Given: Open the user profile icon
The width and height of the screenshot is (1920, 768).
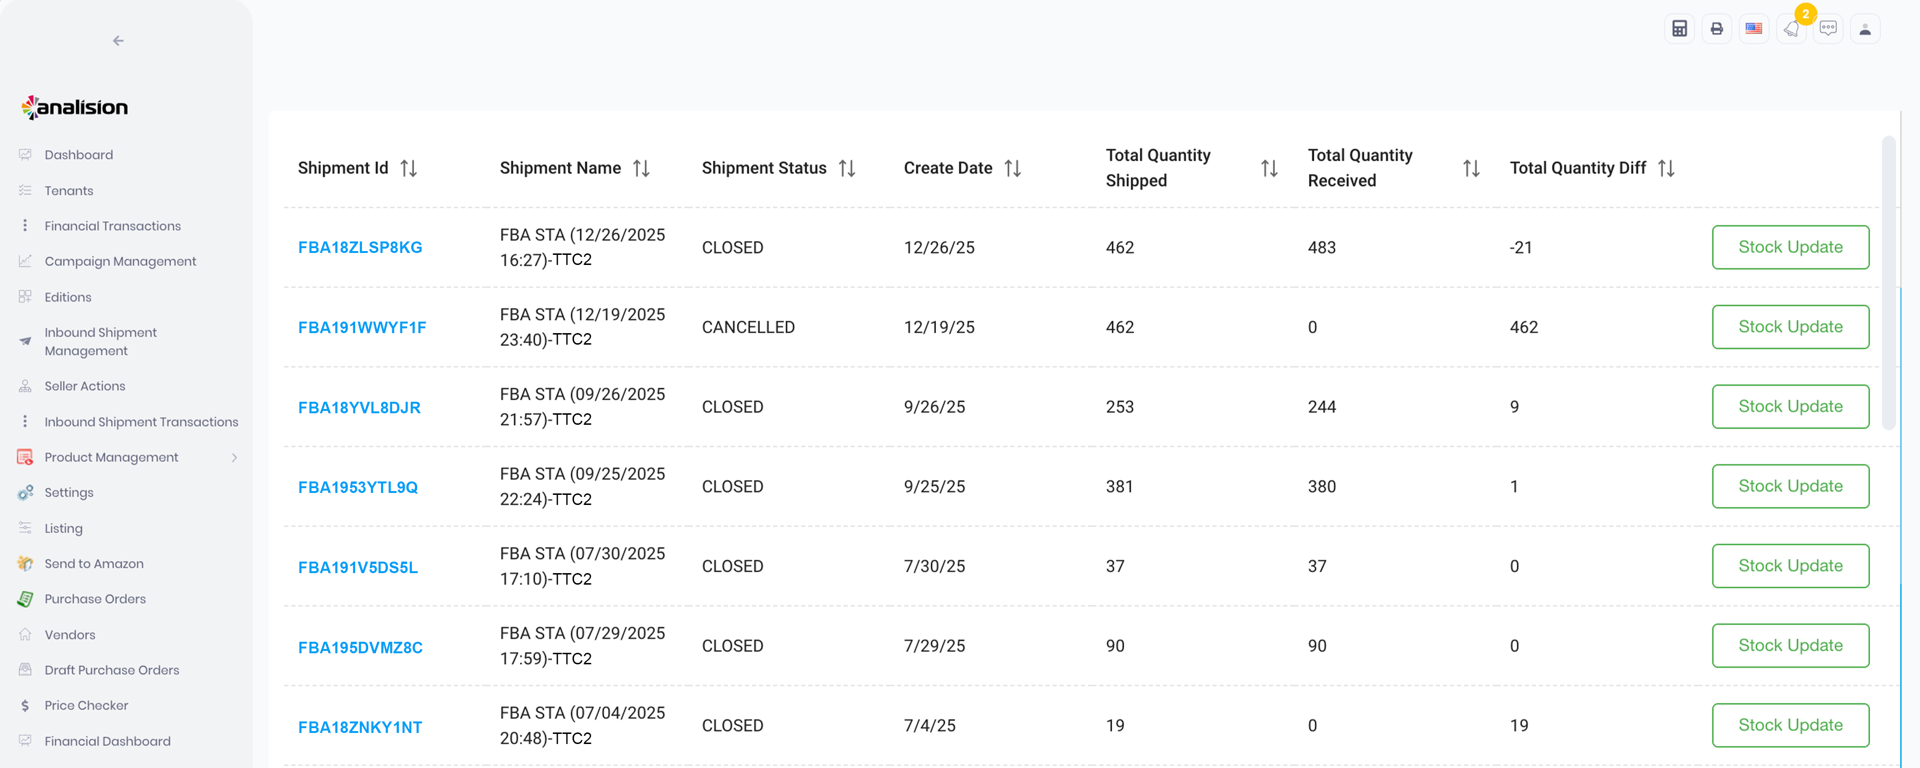Looking at the screenshot, I should click(x=1865, y=29).
